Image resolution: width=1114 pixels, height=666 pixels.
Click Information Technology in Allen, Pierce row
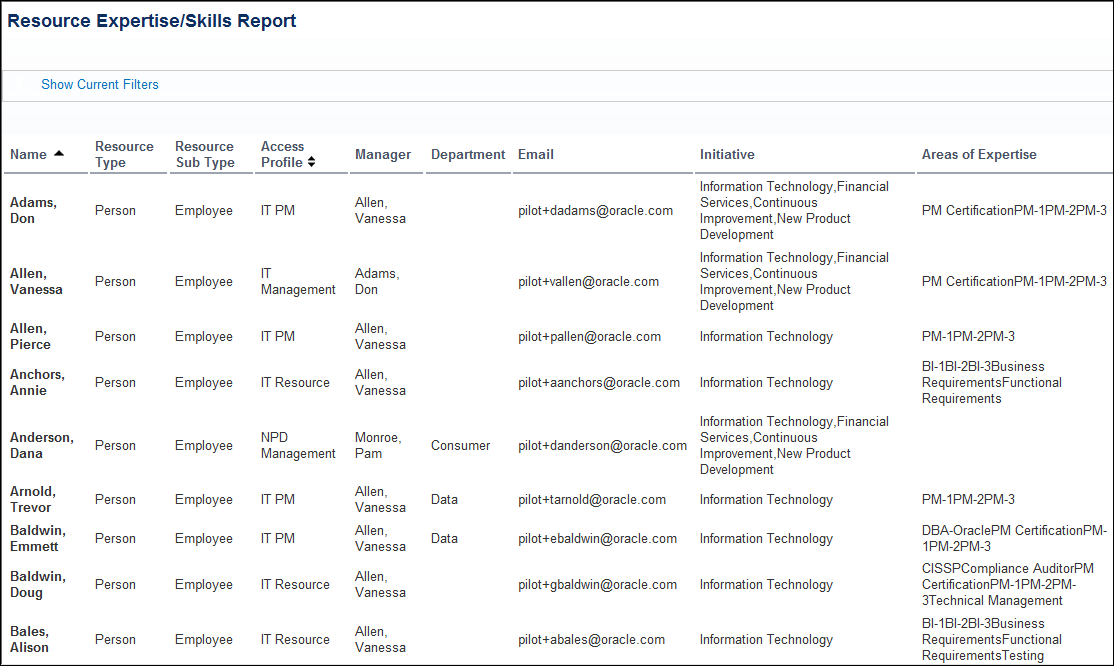click(766, 336)
